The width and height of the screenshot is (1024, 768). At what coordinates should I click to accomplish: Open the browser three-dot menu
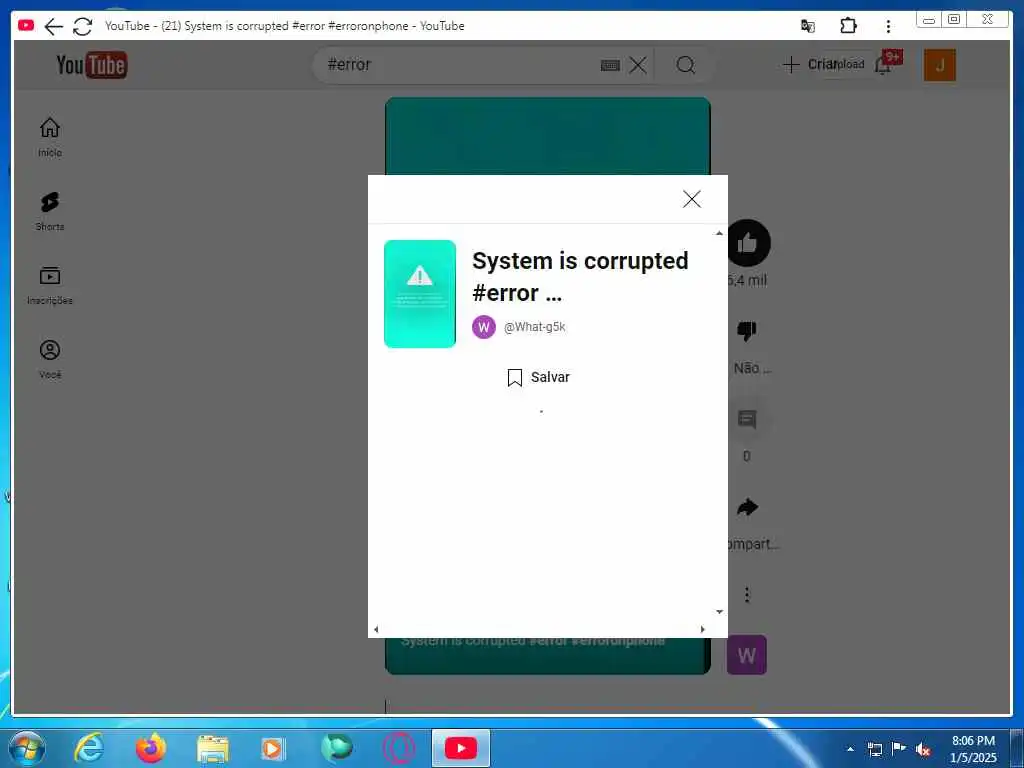(888, 26)
